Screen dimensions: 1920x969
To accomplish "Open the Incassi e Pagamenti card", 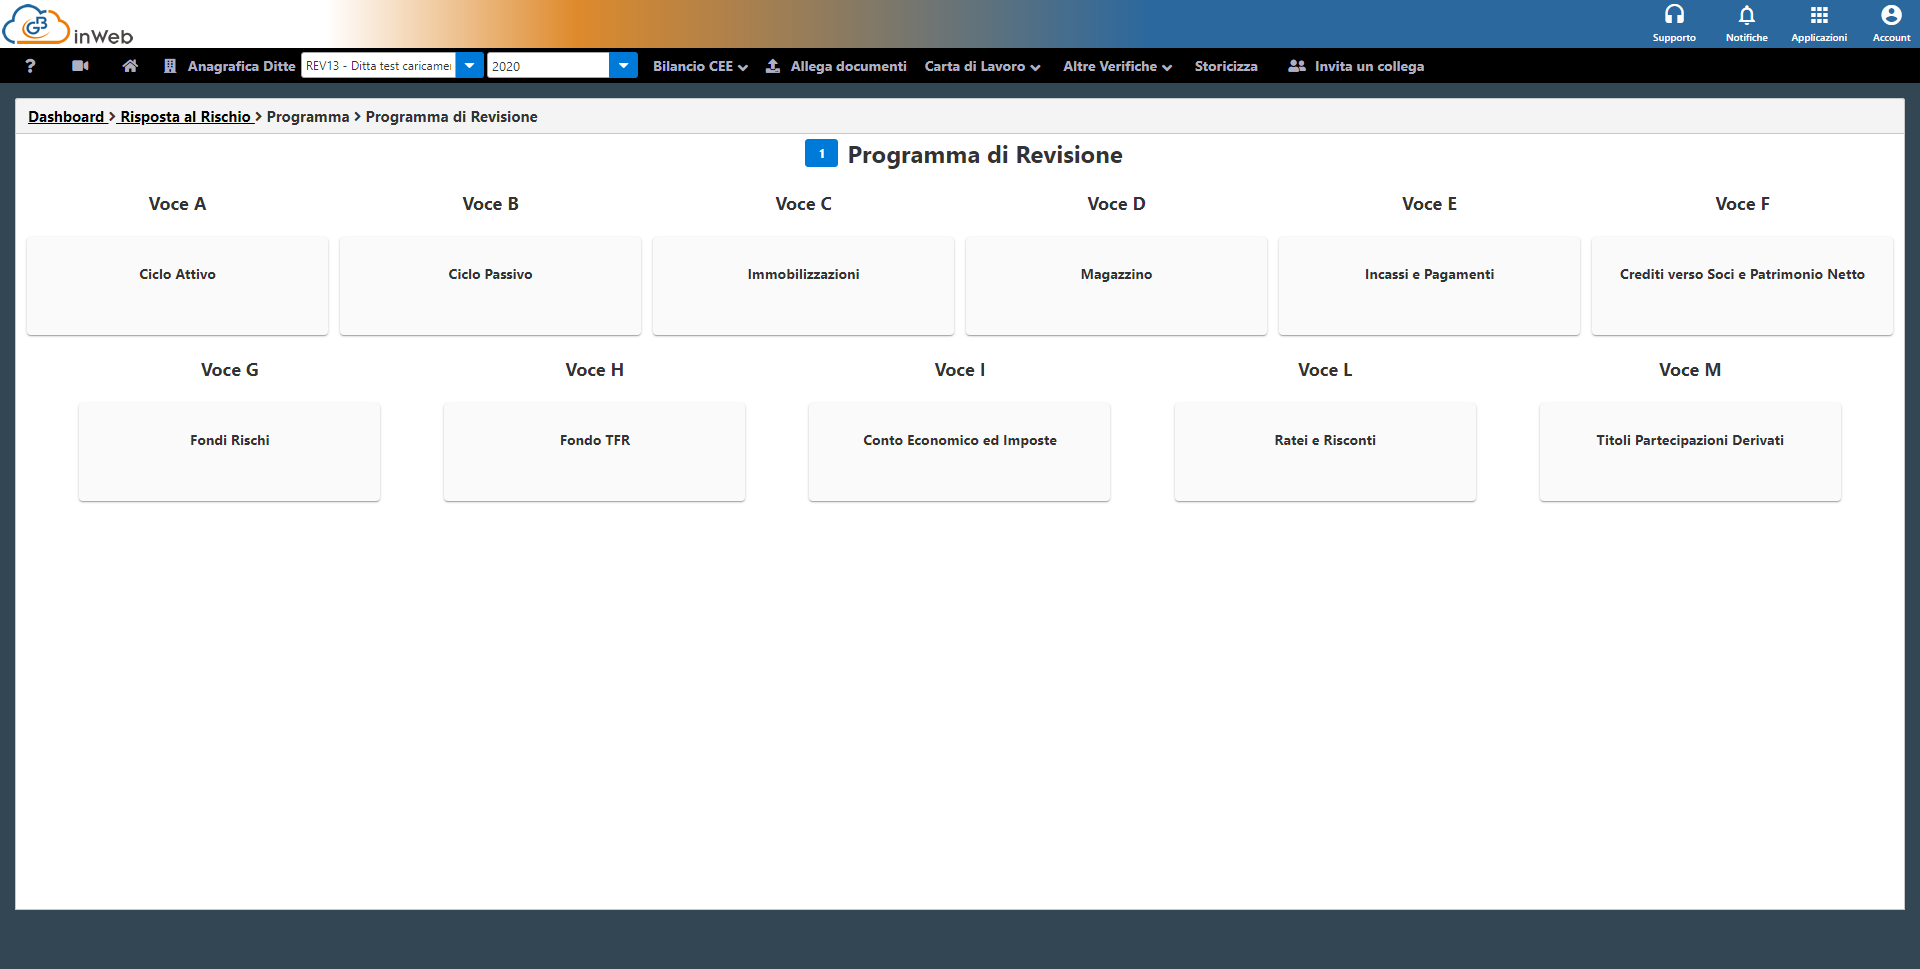I will coord(1429,285).
